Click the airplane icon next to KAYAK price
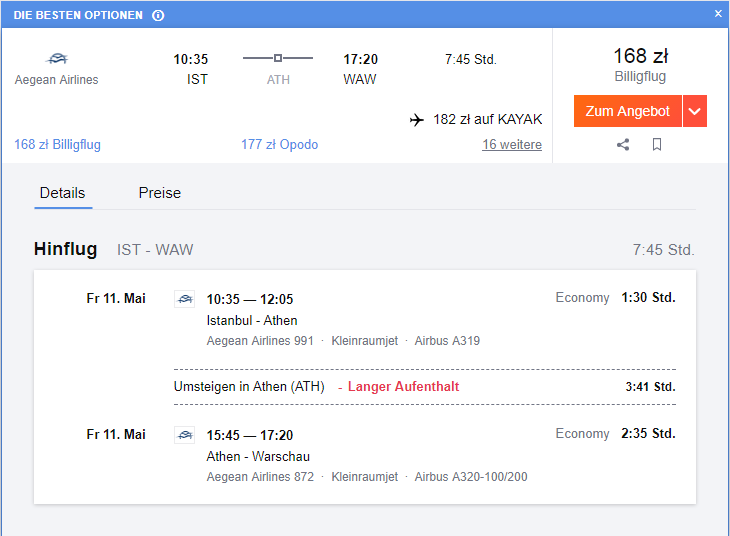Viewport: 730px width, 536px height. tap(417, 120)
